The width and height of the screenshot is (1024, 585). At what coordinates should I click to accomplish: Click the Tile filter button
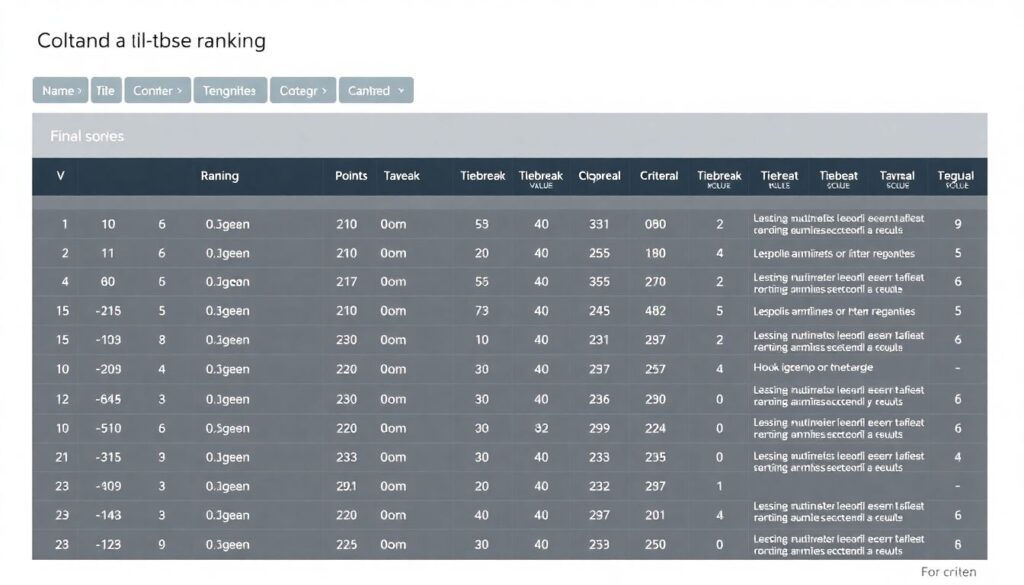pos(105,91)
